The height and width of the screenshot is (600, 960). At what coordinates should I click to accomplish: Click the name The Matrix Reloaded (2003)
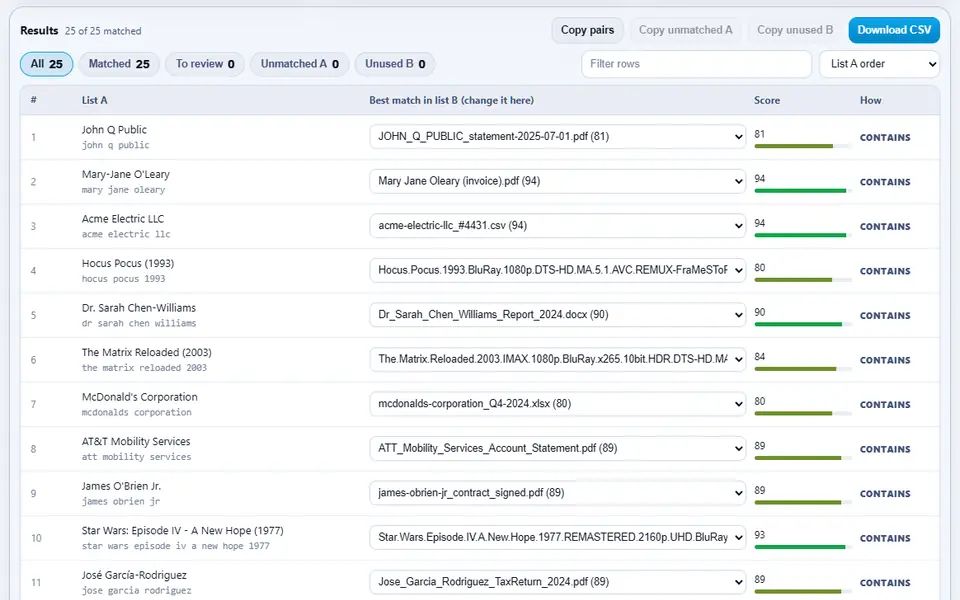point(147,353)
